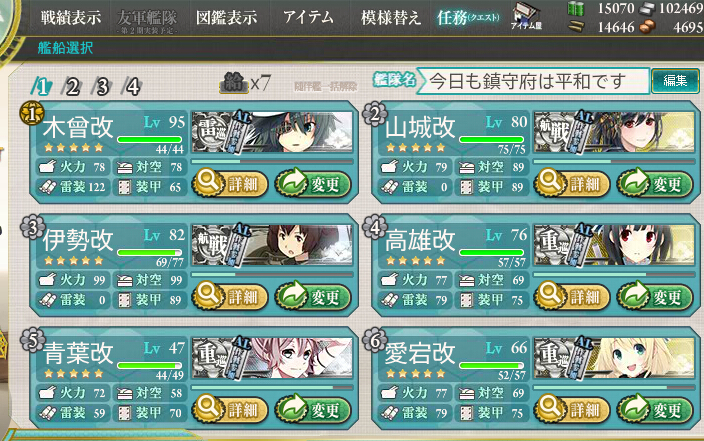Open 詳細 for 山城改

coord(571,184)
